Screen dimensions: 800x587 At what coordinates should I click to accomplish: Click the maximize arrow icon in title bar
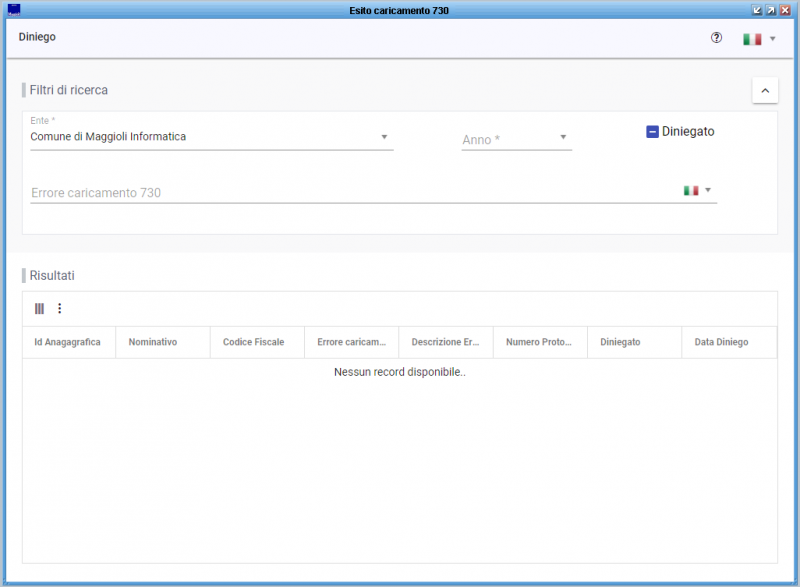771,9
